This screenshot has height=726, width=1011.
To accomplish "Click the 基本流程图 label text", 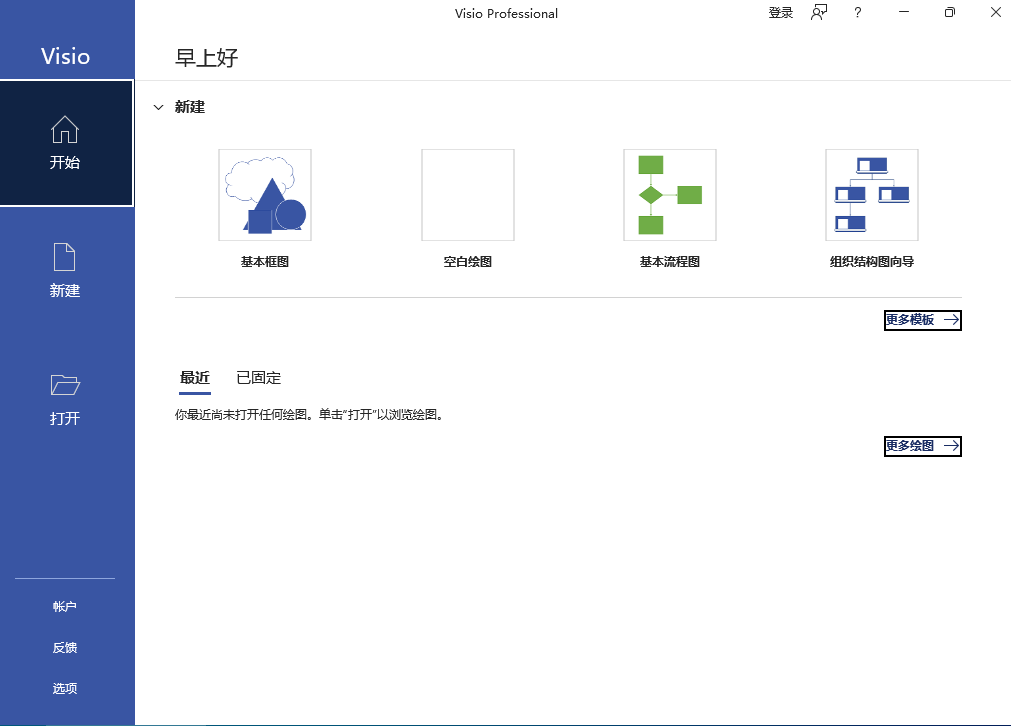I will 670,262.
